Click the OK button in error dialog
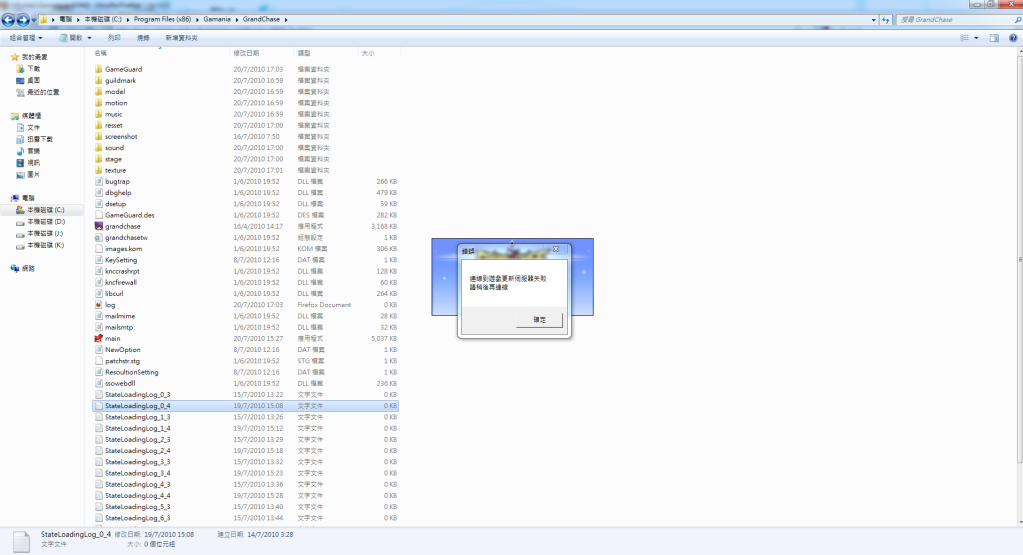The image size is (1023, 555). pyautogui.click(x=539, y=320)
